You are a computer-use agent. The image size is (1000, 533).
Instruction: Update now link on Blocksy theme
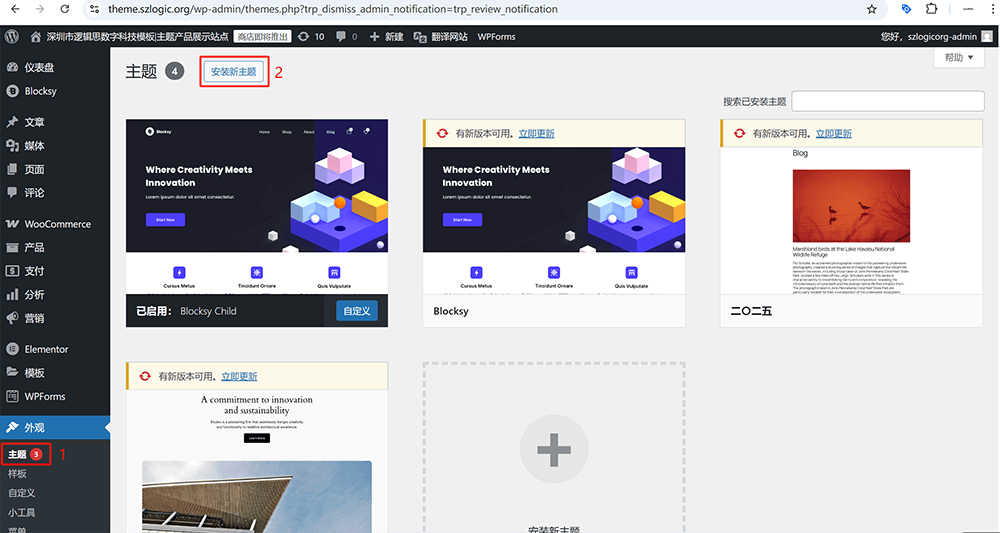(536, 133)
